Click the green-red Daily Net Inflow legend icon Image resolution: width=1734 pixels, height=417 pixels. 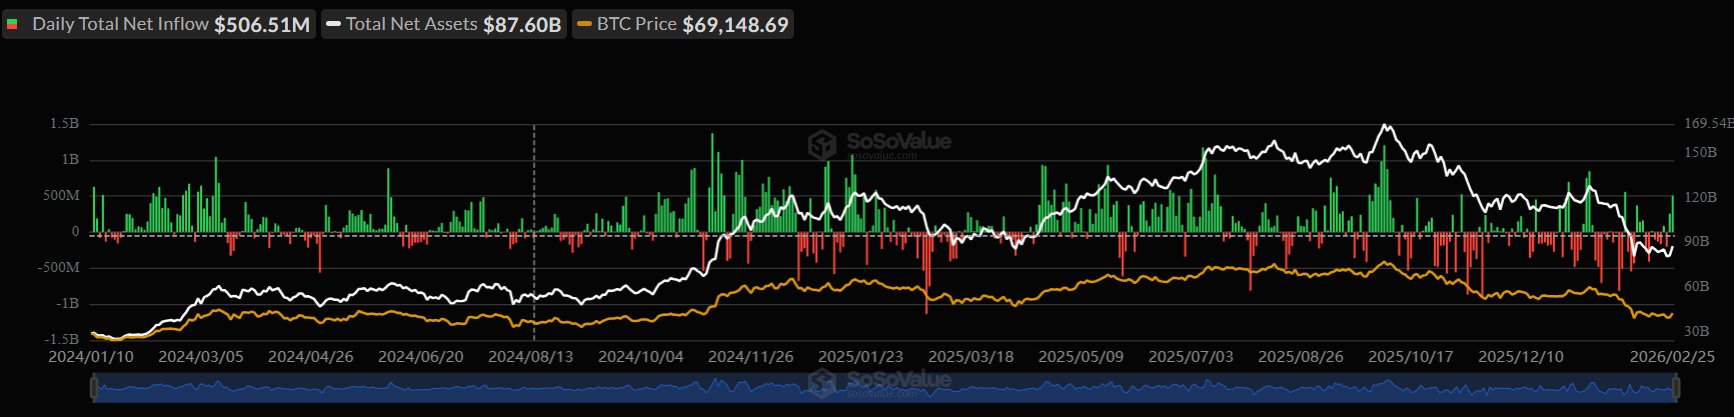pos(13,24)
